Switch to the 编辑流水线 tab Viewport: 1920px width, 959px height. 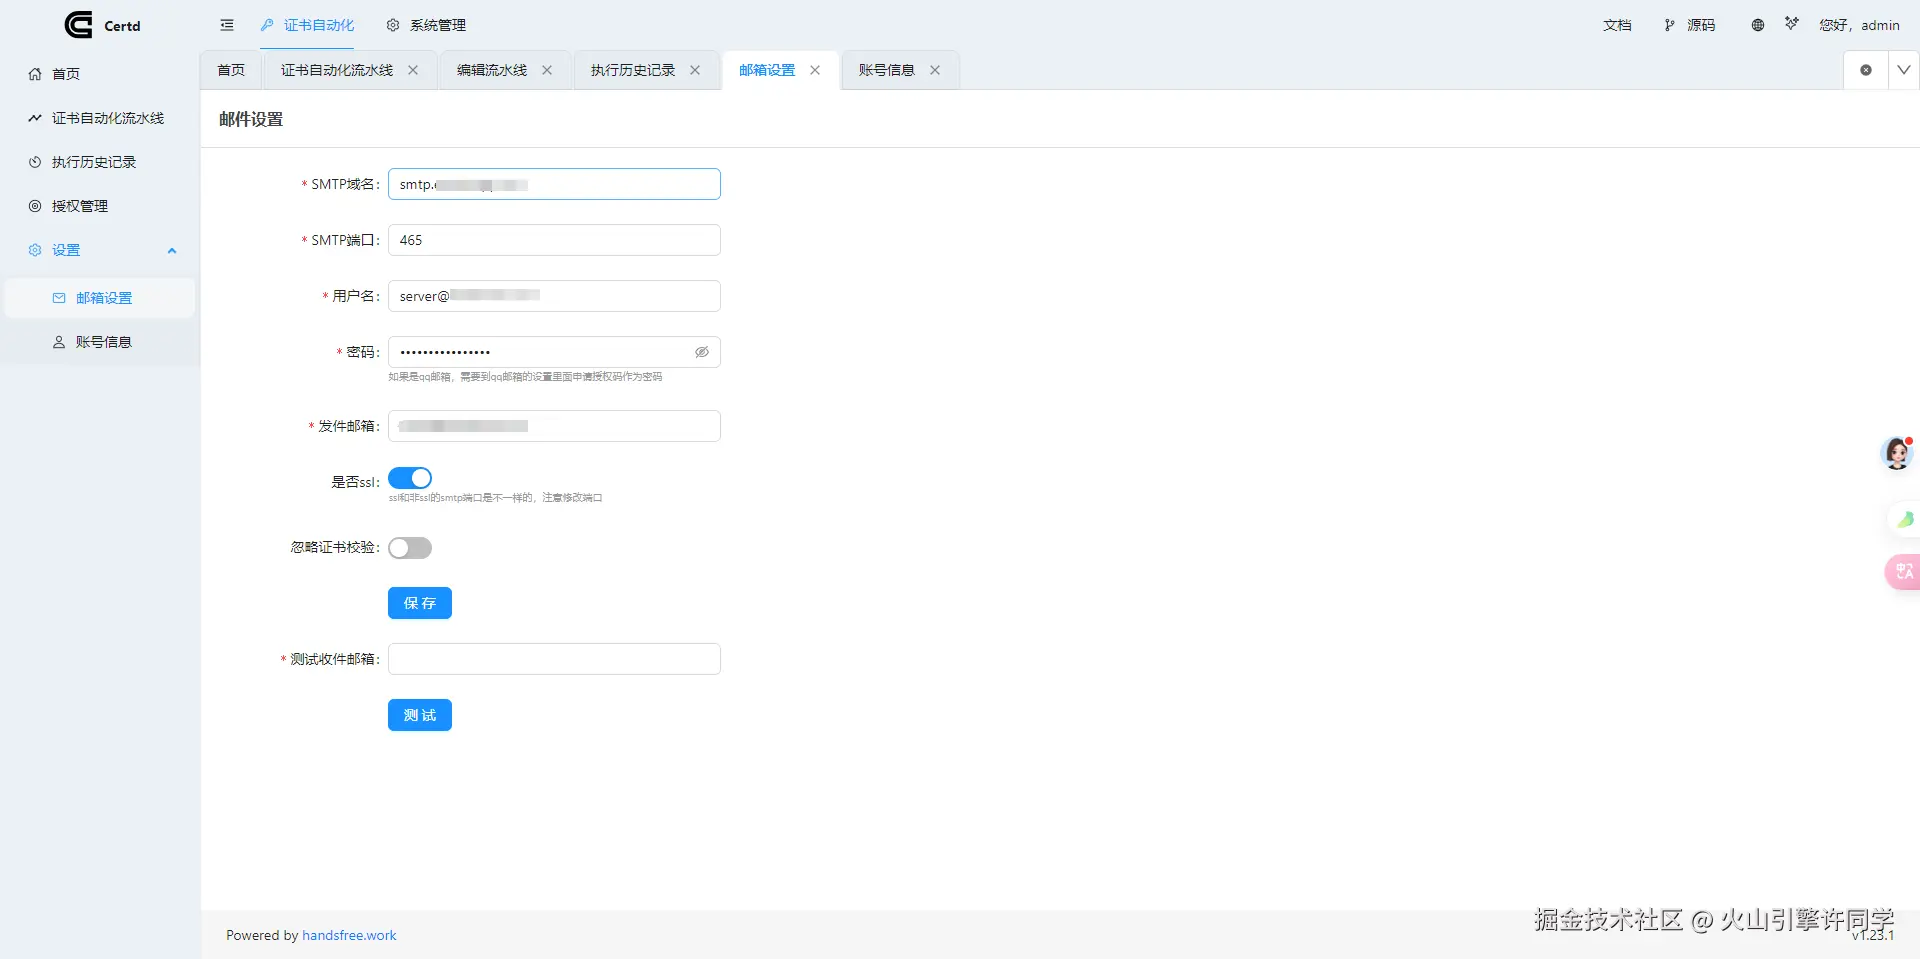click(x=492, y=70)
